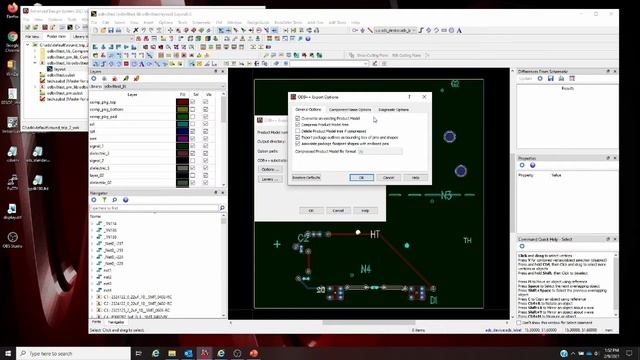Click the Navigator search text field
The width and height of the screenshot is (640, 360).
point(154,208)
